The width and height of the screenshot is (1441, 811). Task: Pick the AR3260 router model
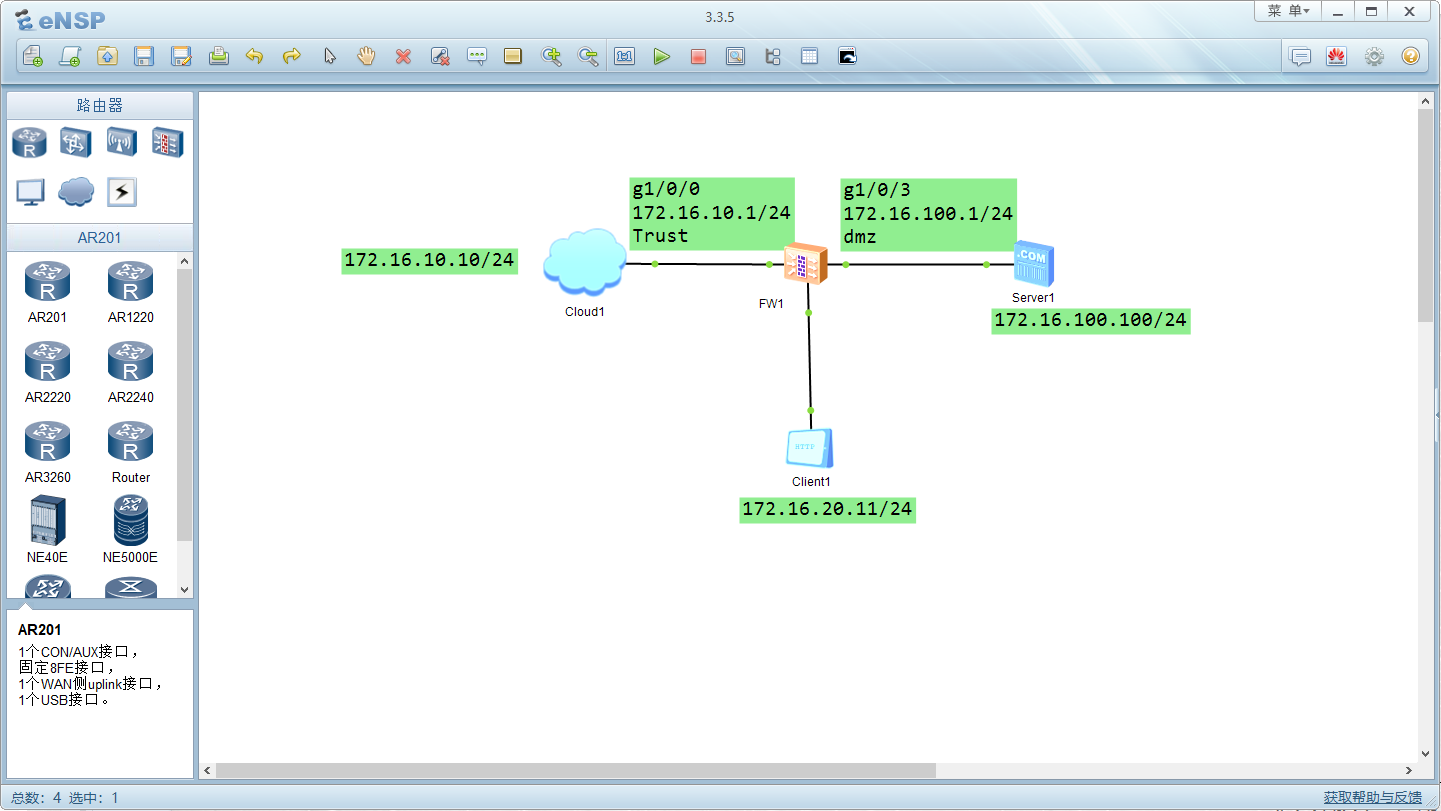[48, 452]
